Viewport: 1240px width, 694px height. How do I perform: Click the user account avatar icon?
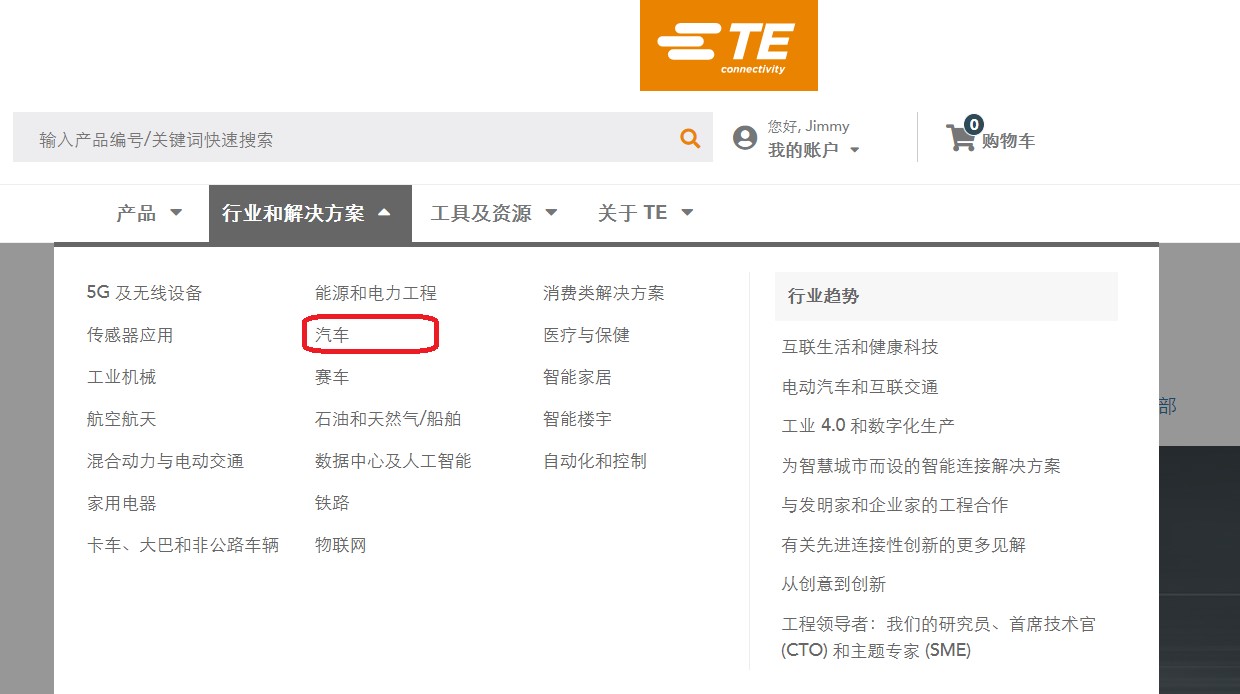click(x=745, y=138)
